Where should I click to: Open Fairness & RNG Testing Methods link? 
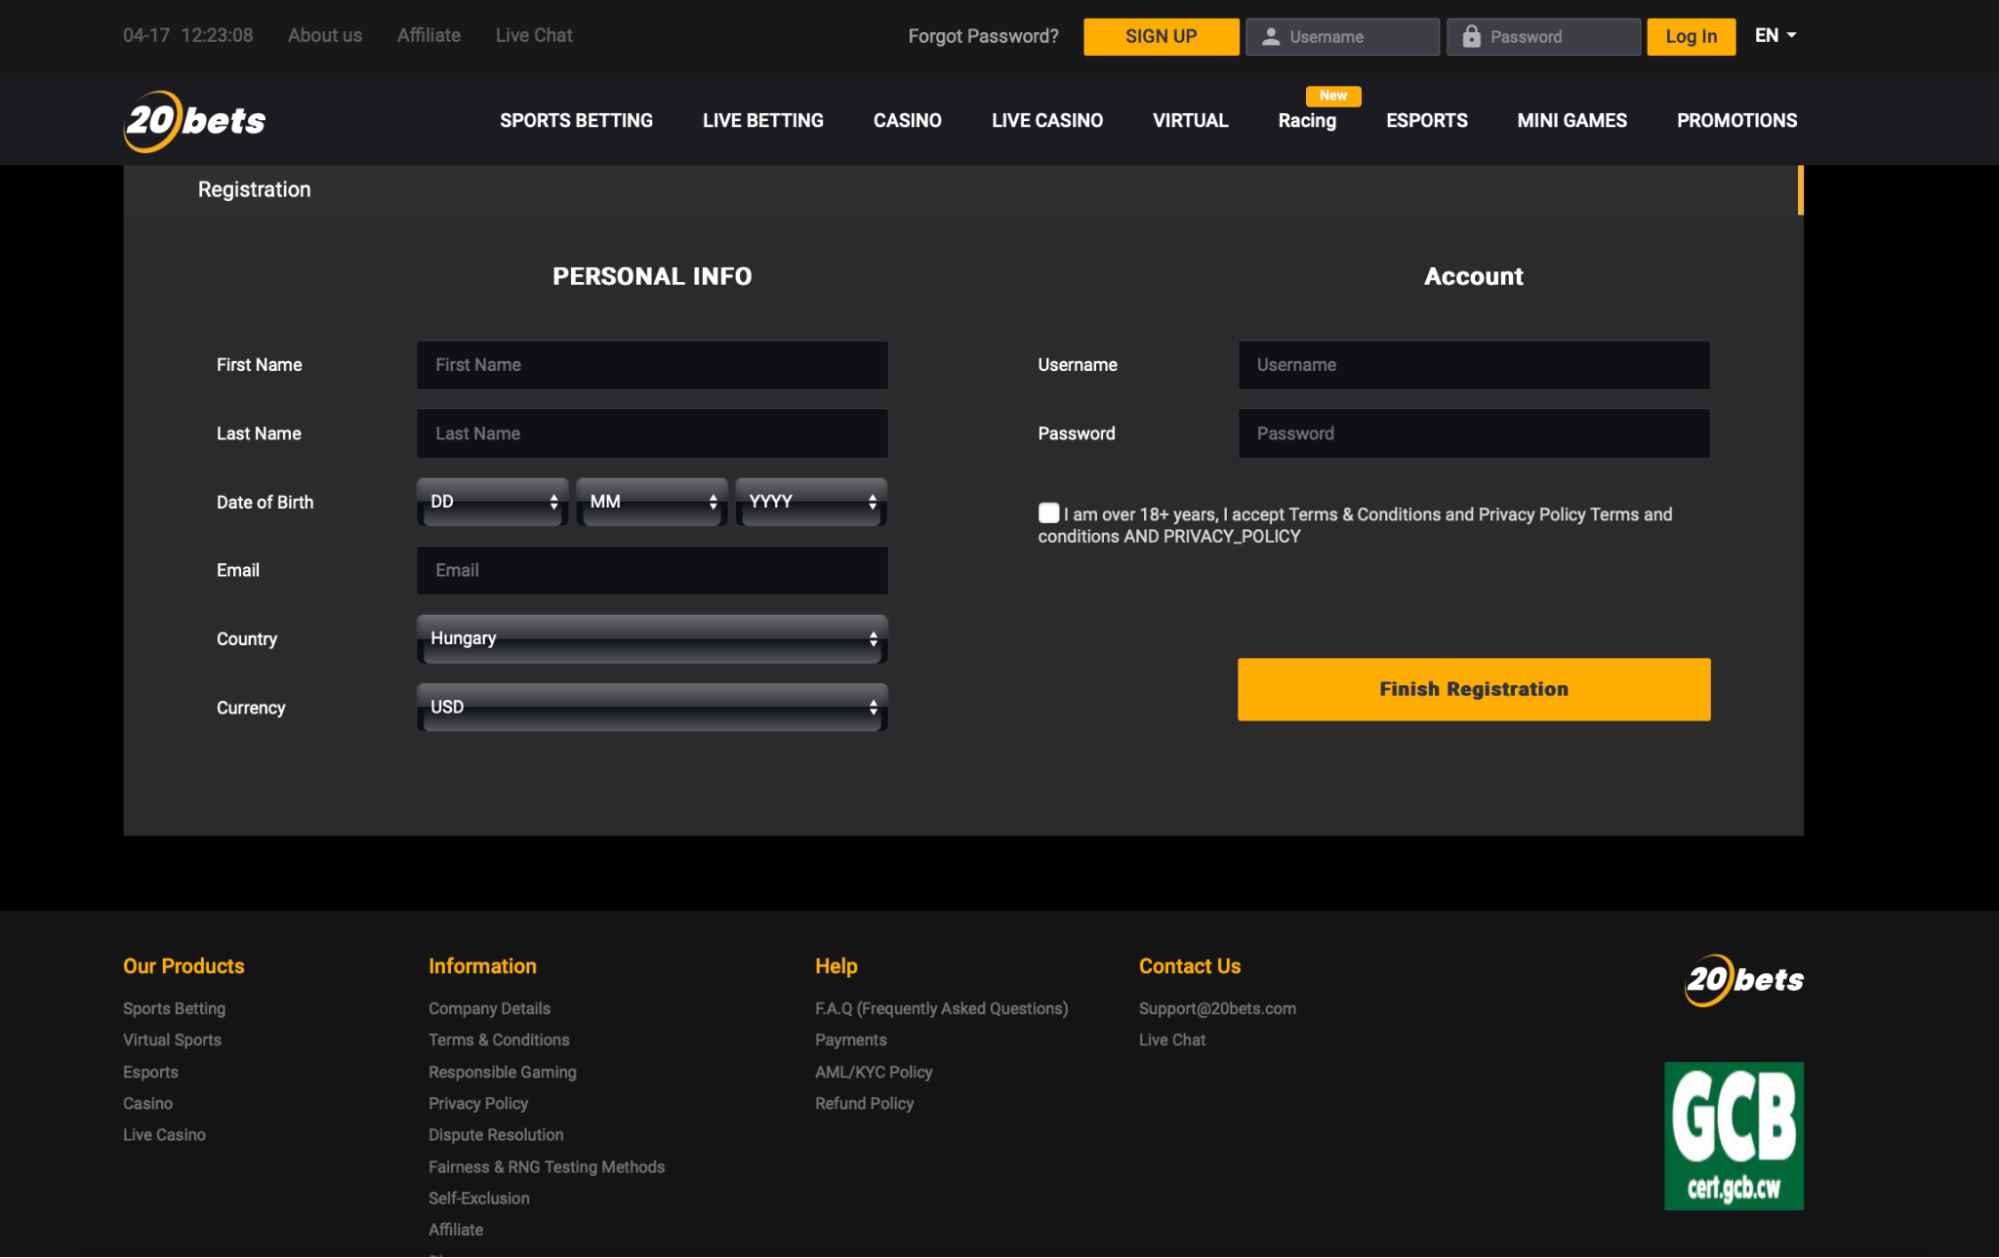(x=546, y=1167)
